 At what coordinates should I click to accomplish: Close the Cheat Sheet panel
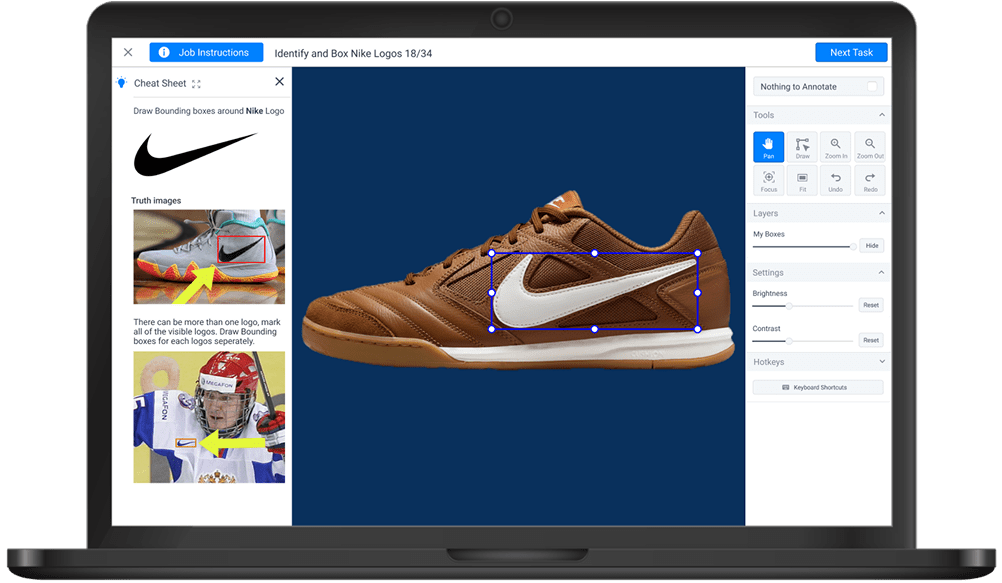pyautogui.click(x=279, y=82)
